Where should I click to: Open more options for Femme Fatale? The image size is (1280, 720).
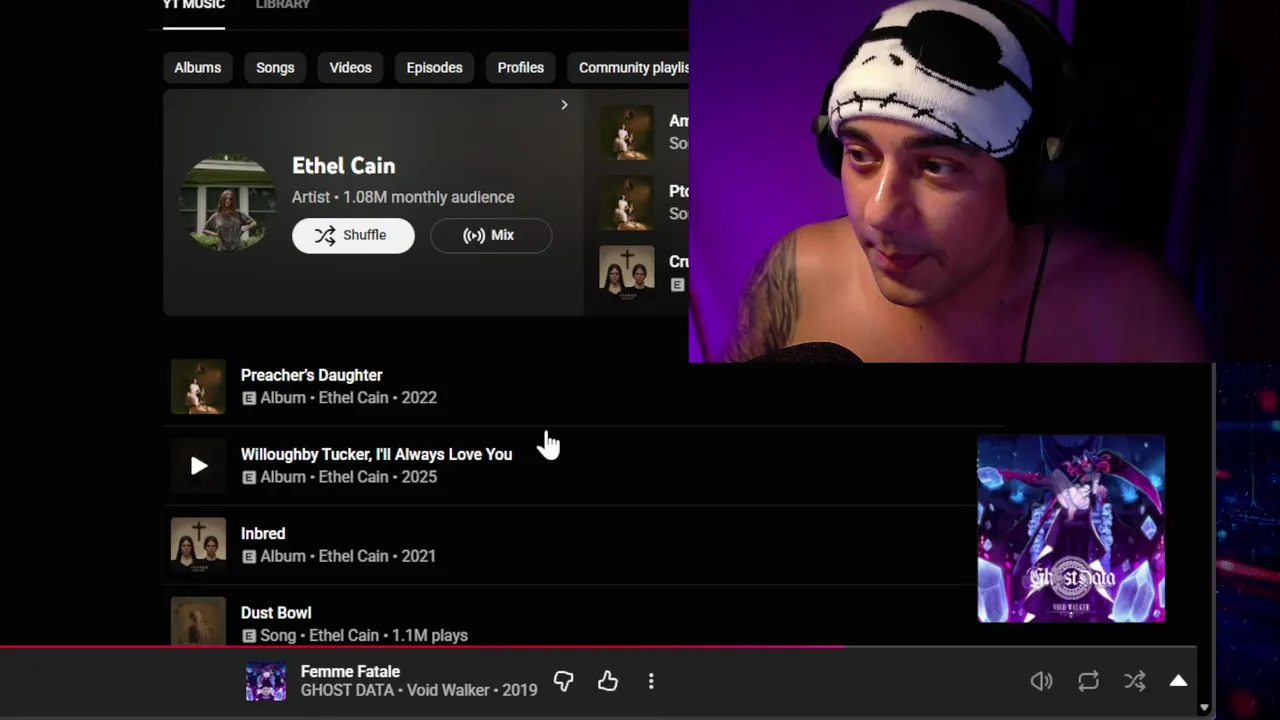pyautogui.click(x=651, y=681)
